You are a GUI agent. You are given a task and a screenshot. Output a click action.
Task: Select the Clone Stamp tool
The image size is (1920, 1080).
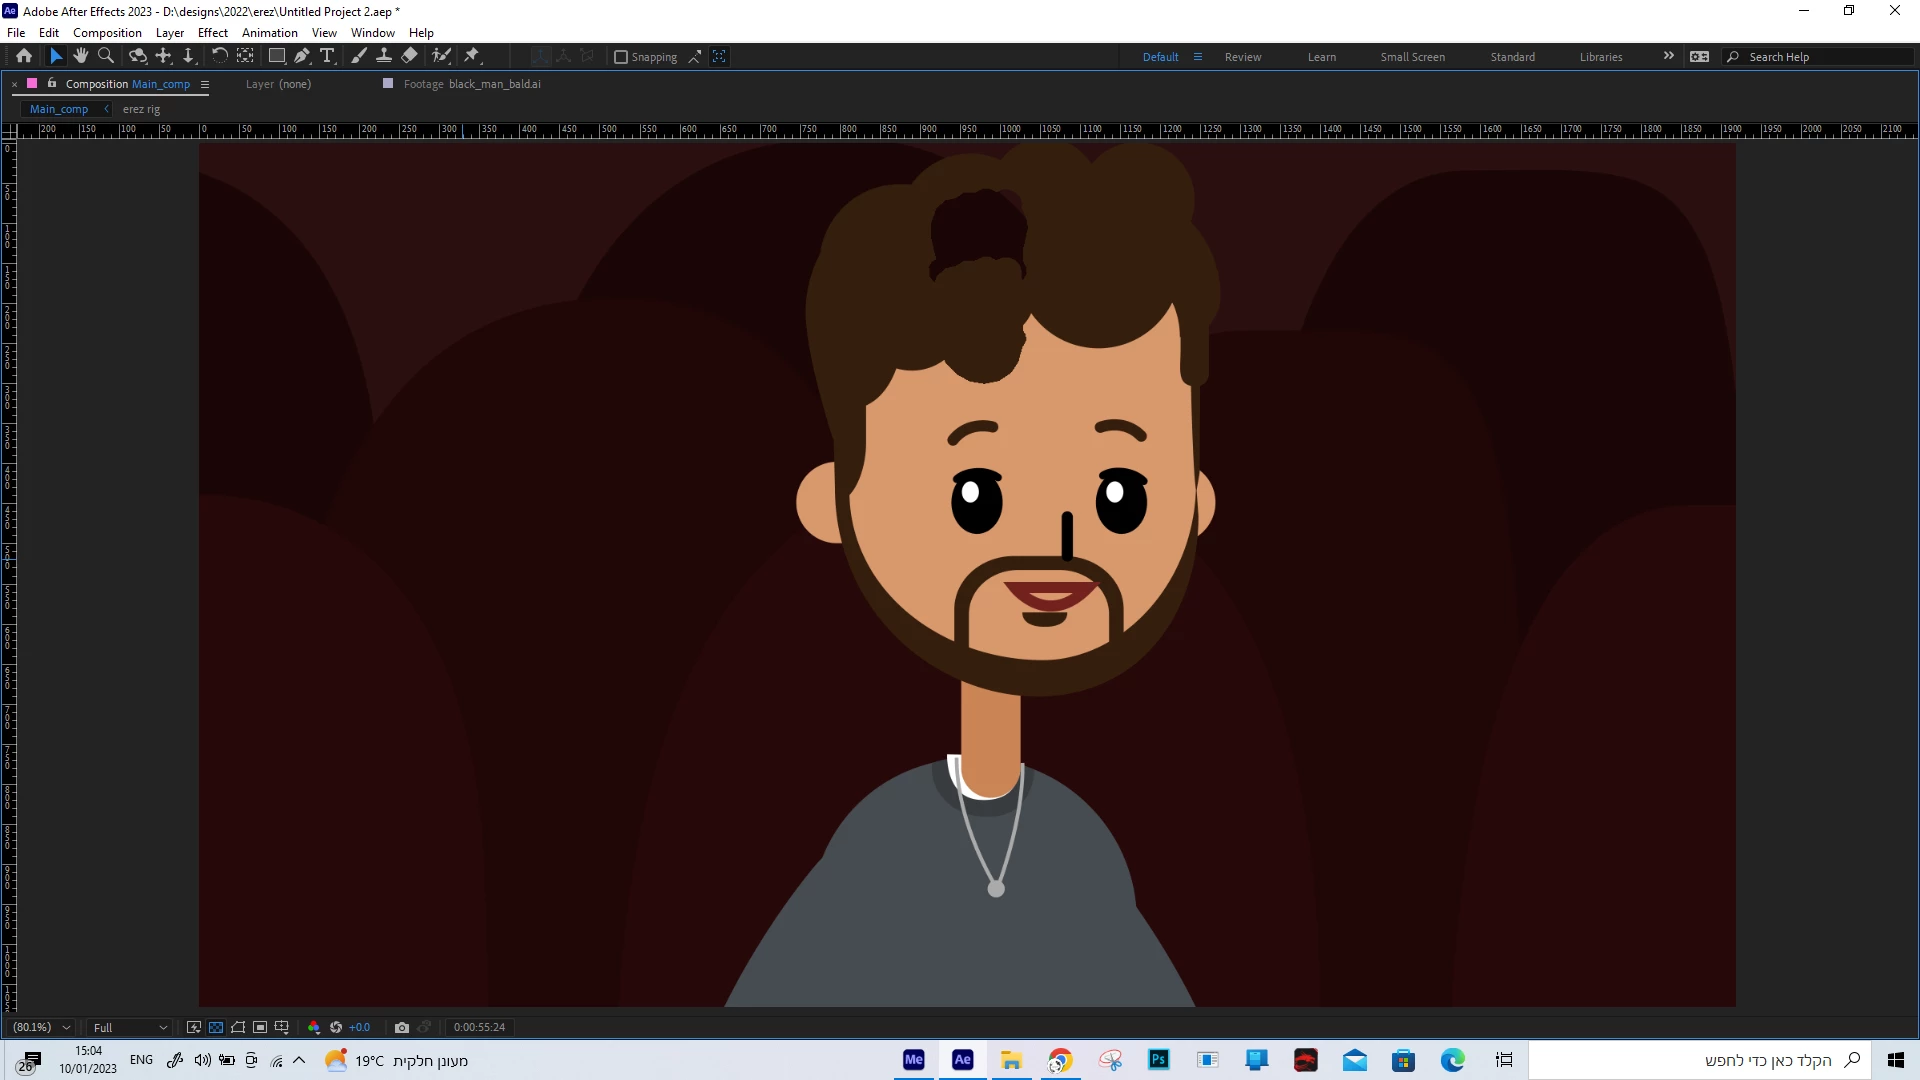pyautogui.click(x=384, y=56)
